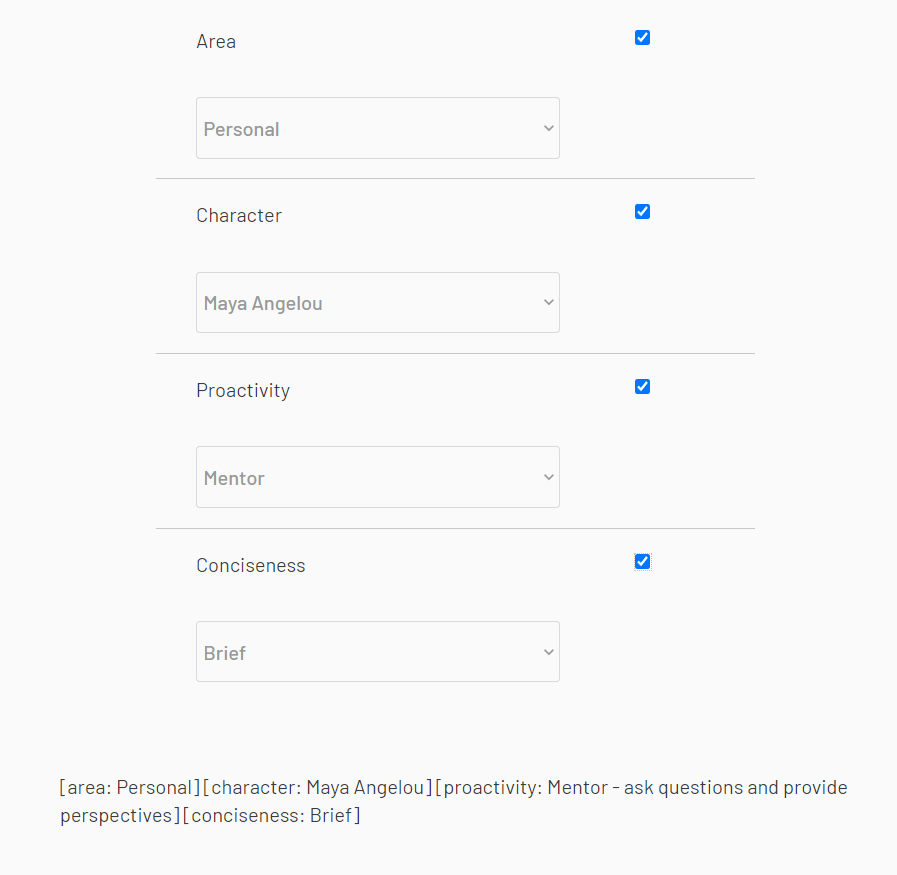Click the Proactivity label
This screenshot has height=875, width=897.
coord(243,391)
